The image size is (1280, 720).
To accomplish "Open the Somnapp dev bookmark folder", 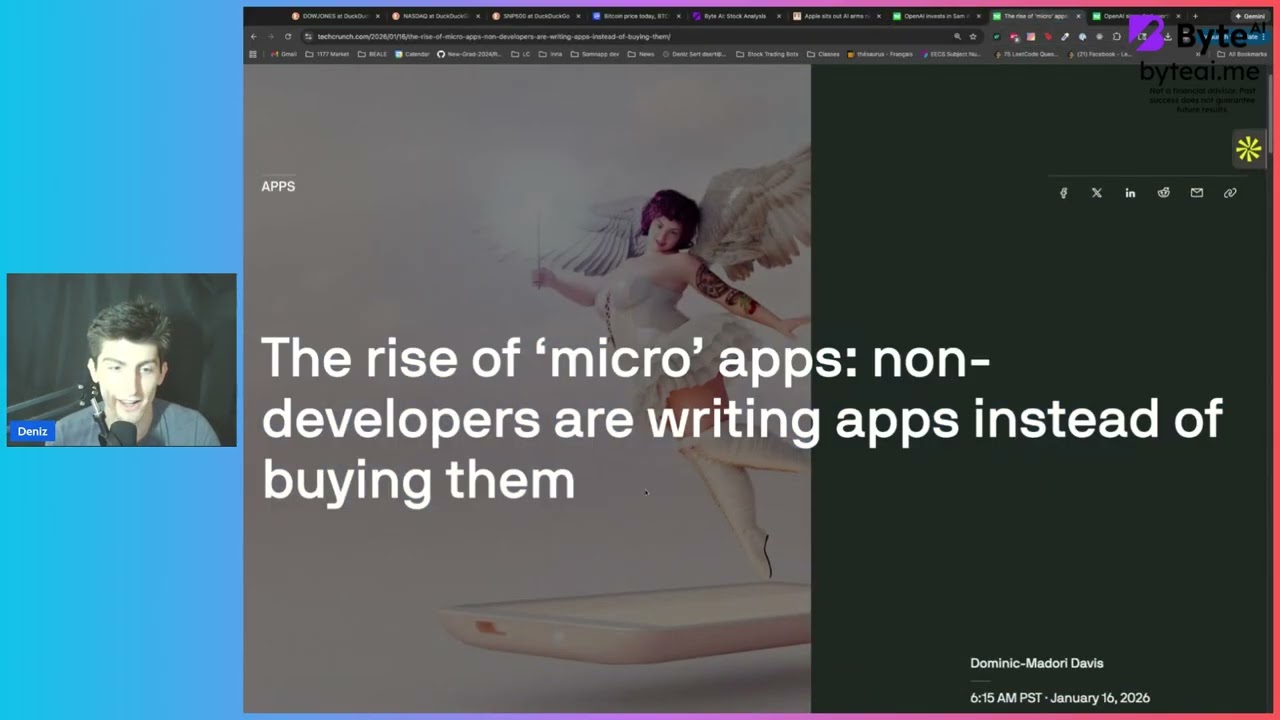I will (x=595, y=54).
